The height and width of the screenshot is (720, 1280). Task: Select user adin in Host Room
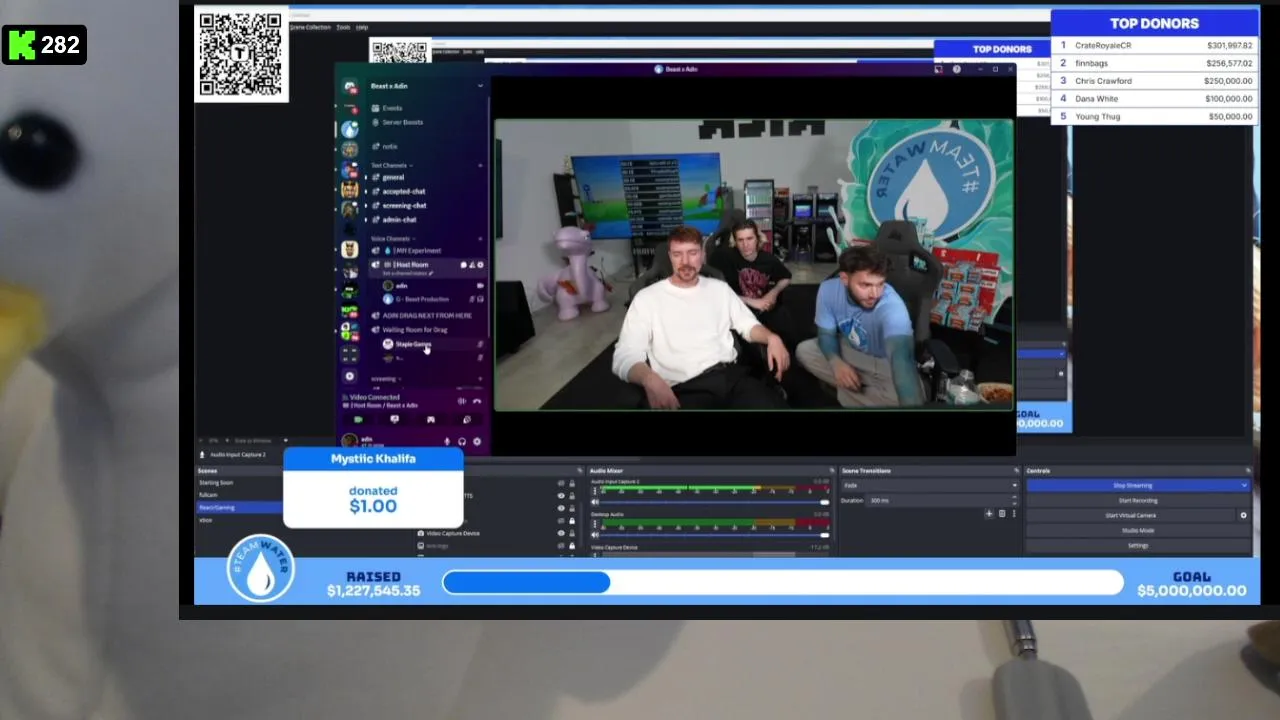click(x=401, y=285)
